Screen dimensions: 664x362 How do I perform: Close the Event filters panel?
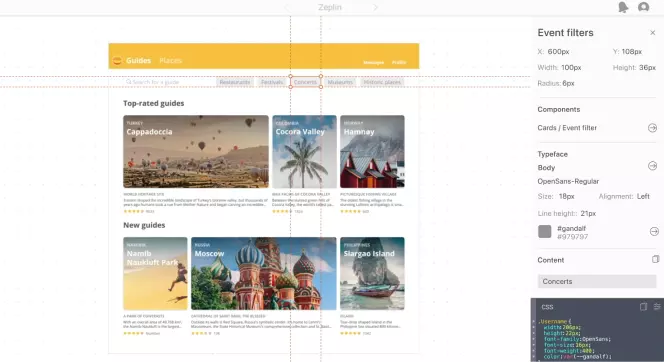coord(653,33)
